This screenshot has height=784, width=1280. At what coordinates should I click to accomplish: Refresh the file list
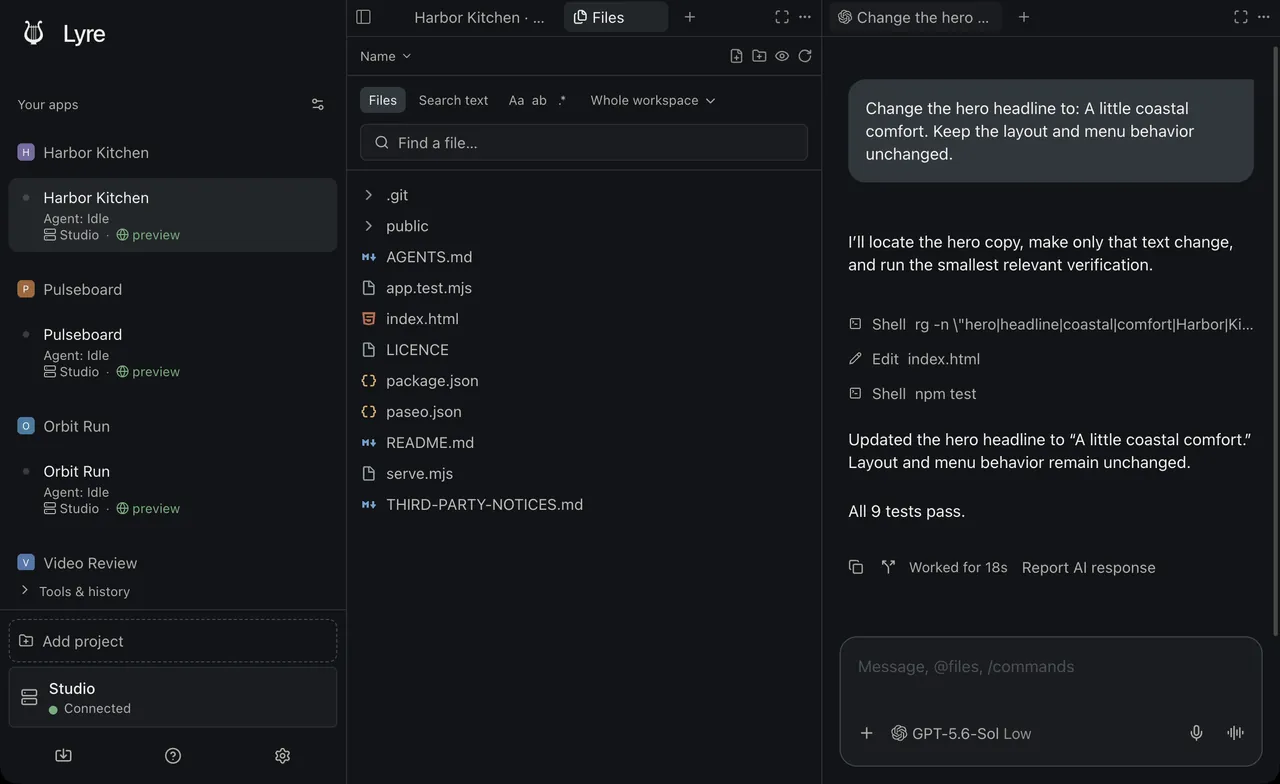[805, 56]
